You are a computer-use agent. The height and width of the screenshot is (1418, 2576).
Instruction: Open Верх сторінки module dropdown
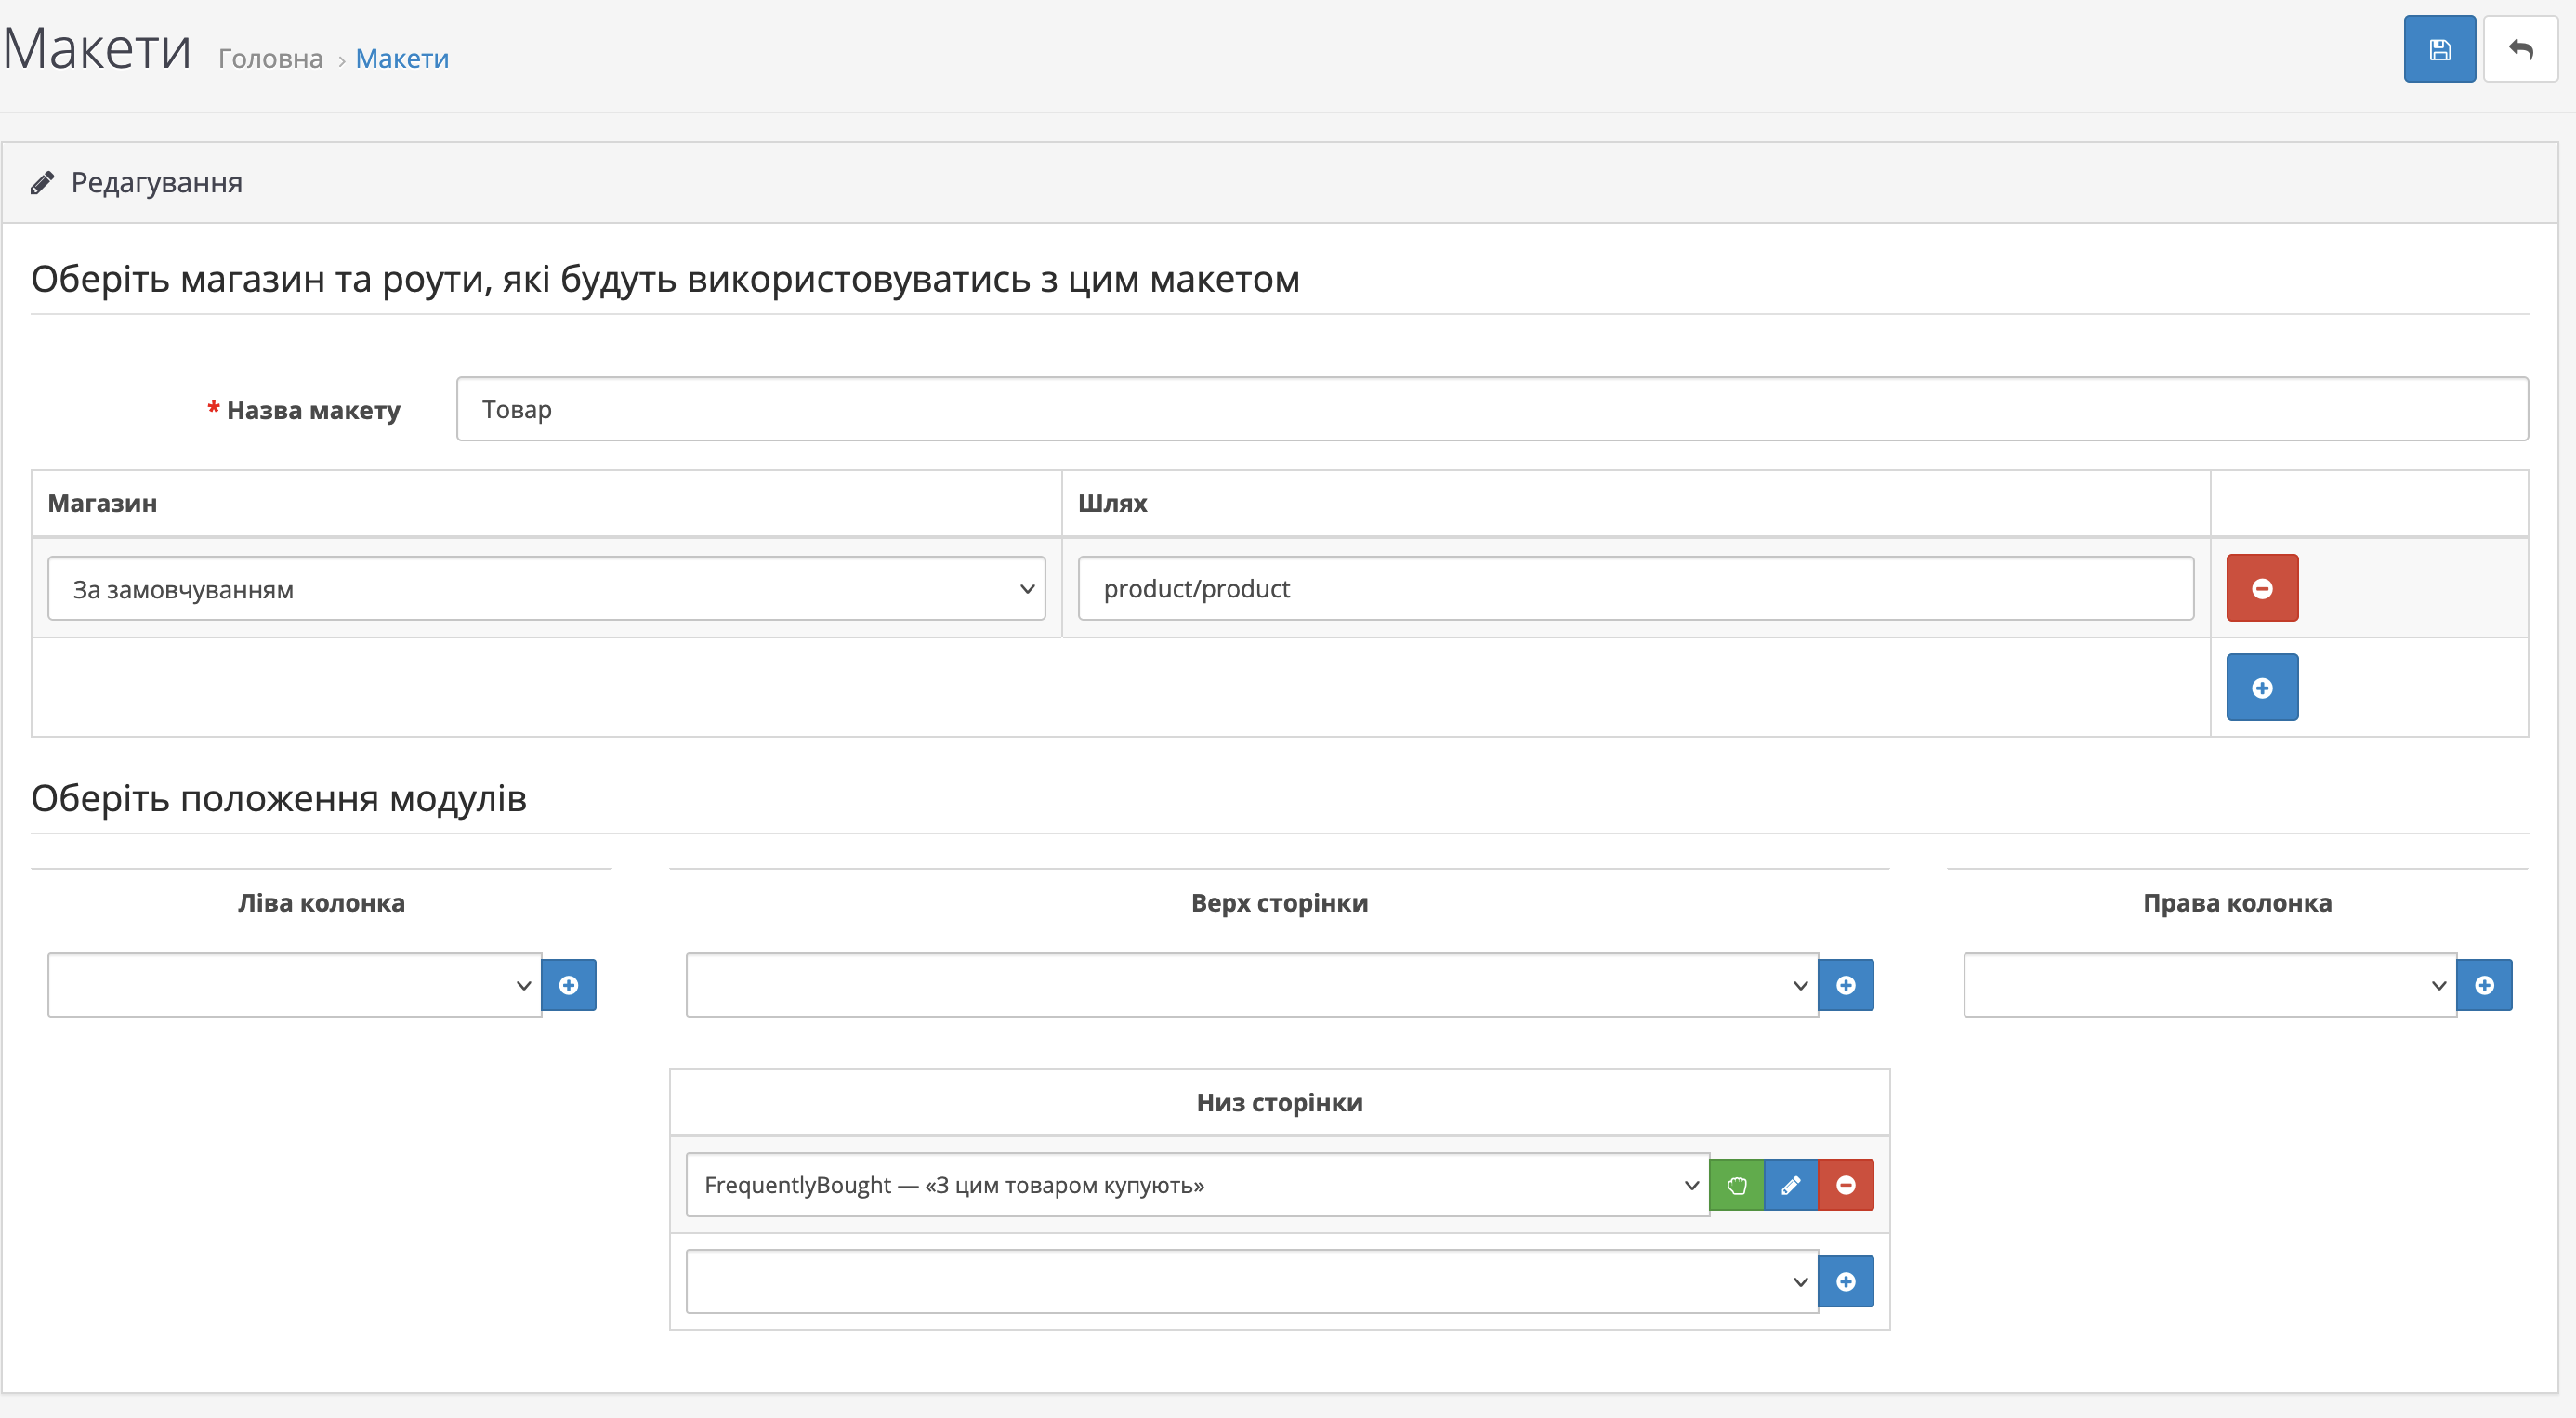tap(1252, 986)
